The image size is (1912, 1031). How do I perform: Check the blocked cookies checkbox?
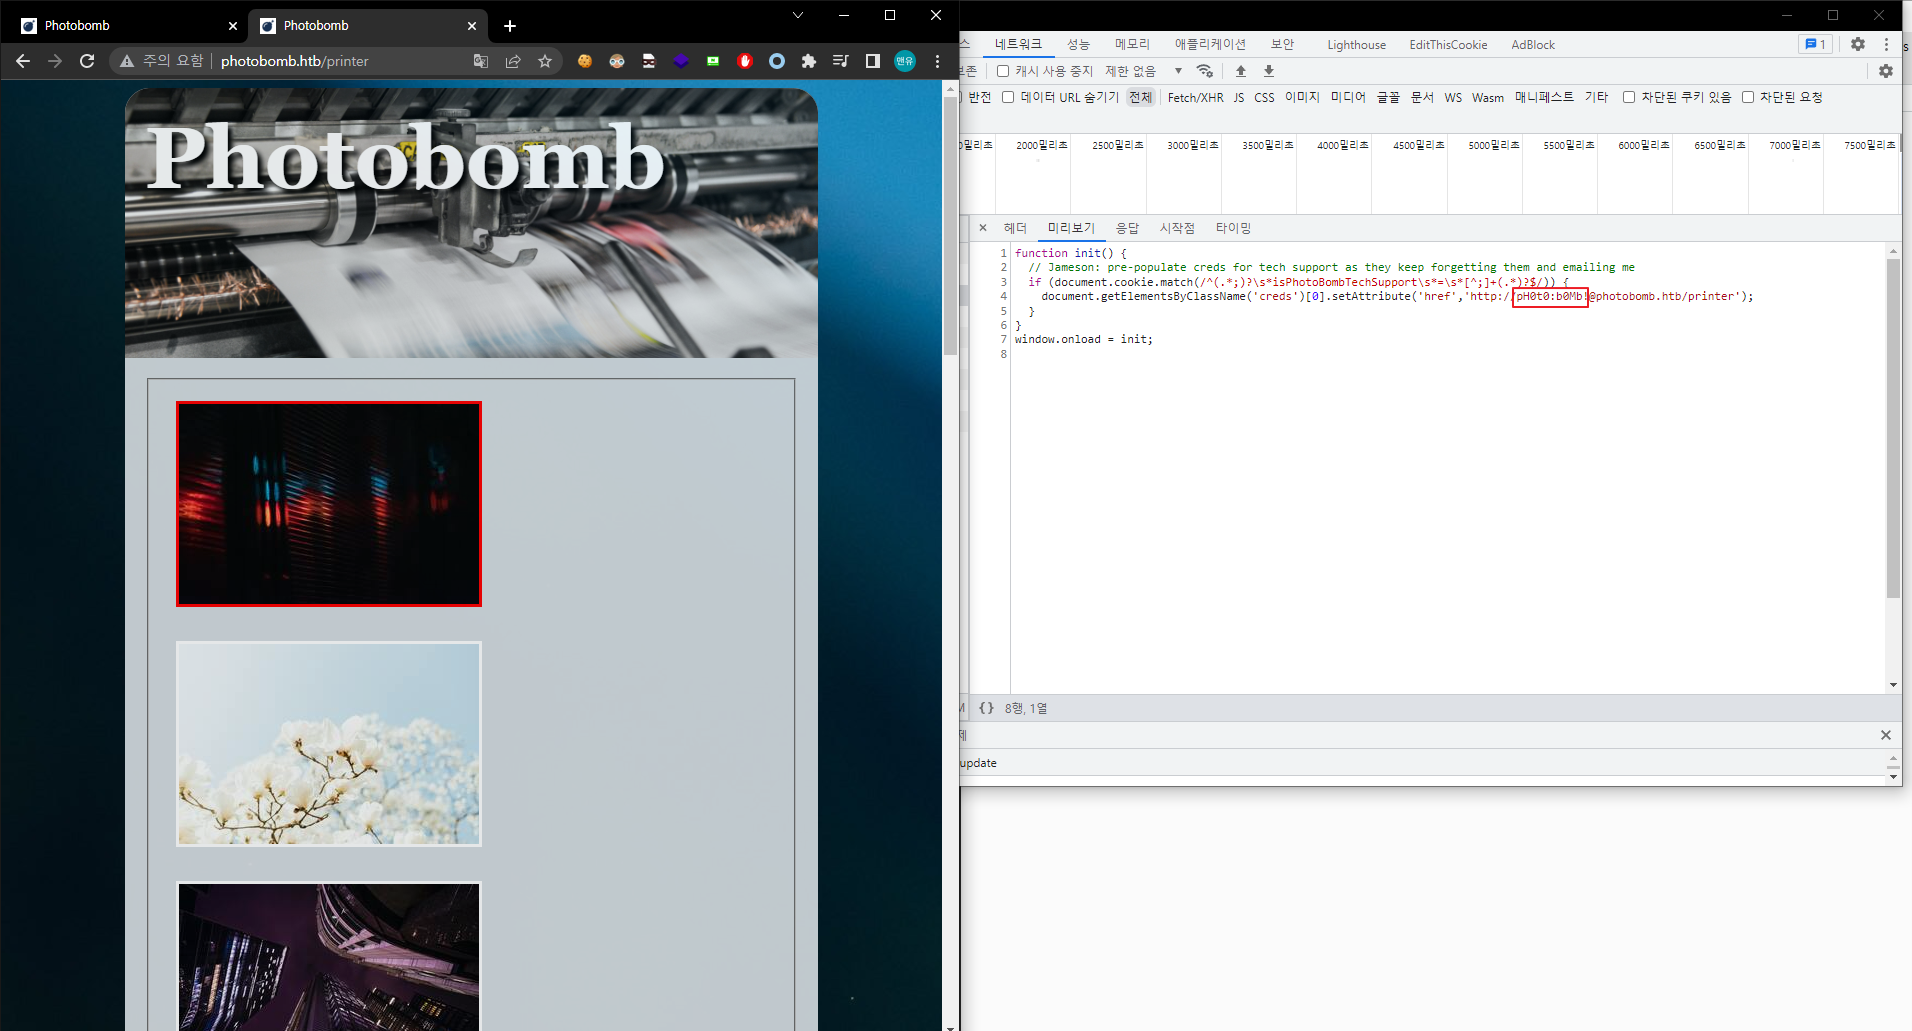point(1629,97)
